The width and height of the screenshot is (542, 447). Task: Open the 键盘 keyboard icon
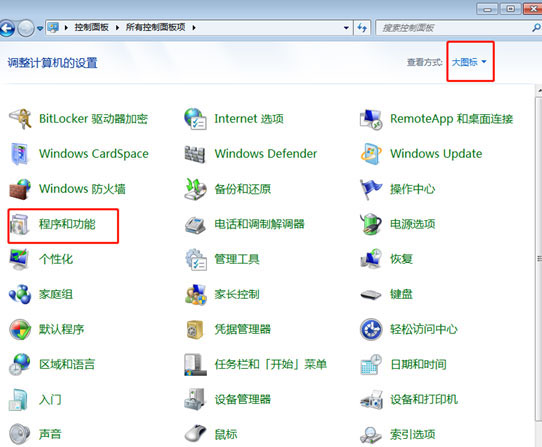point(371,295)
